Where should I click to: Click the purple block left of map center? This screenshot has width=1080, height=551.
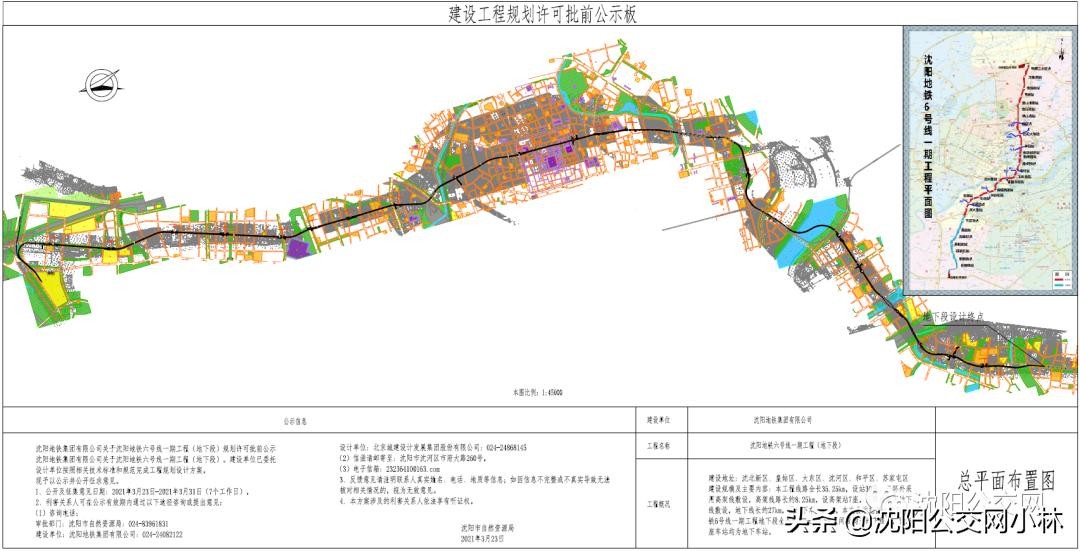click(x=298, y=248)
